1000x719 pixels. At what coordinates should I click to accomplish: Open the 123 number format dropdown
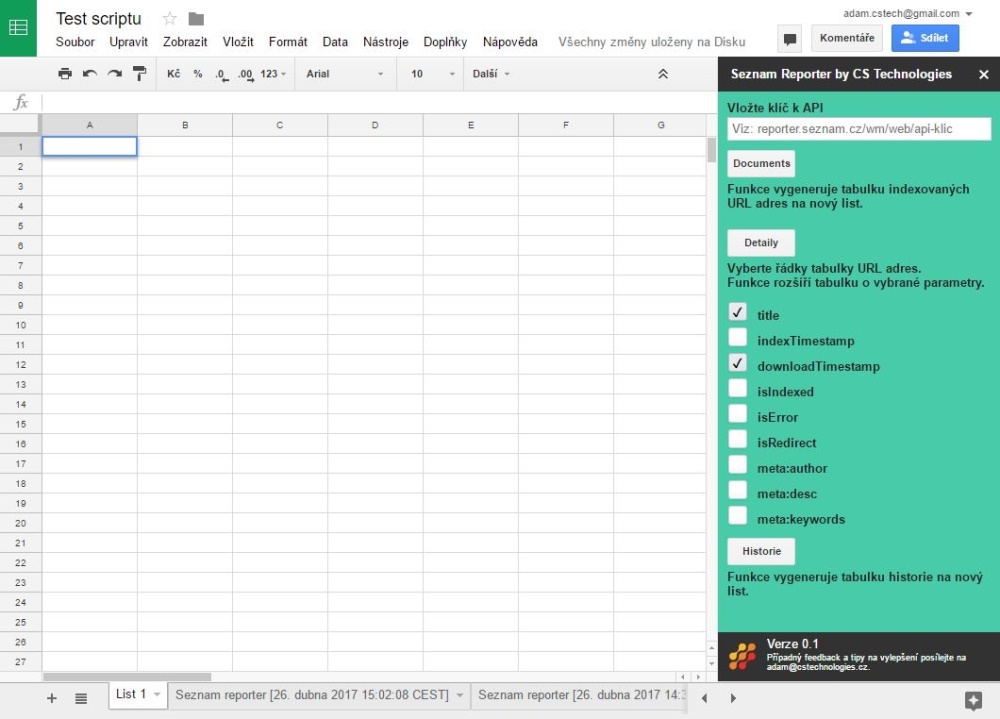coord(273,74)
